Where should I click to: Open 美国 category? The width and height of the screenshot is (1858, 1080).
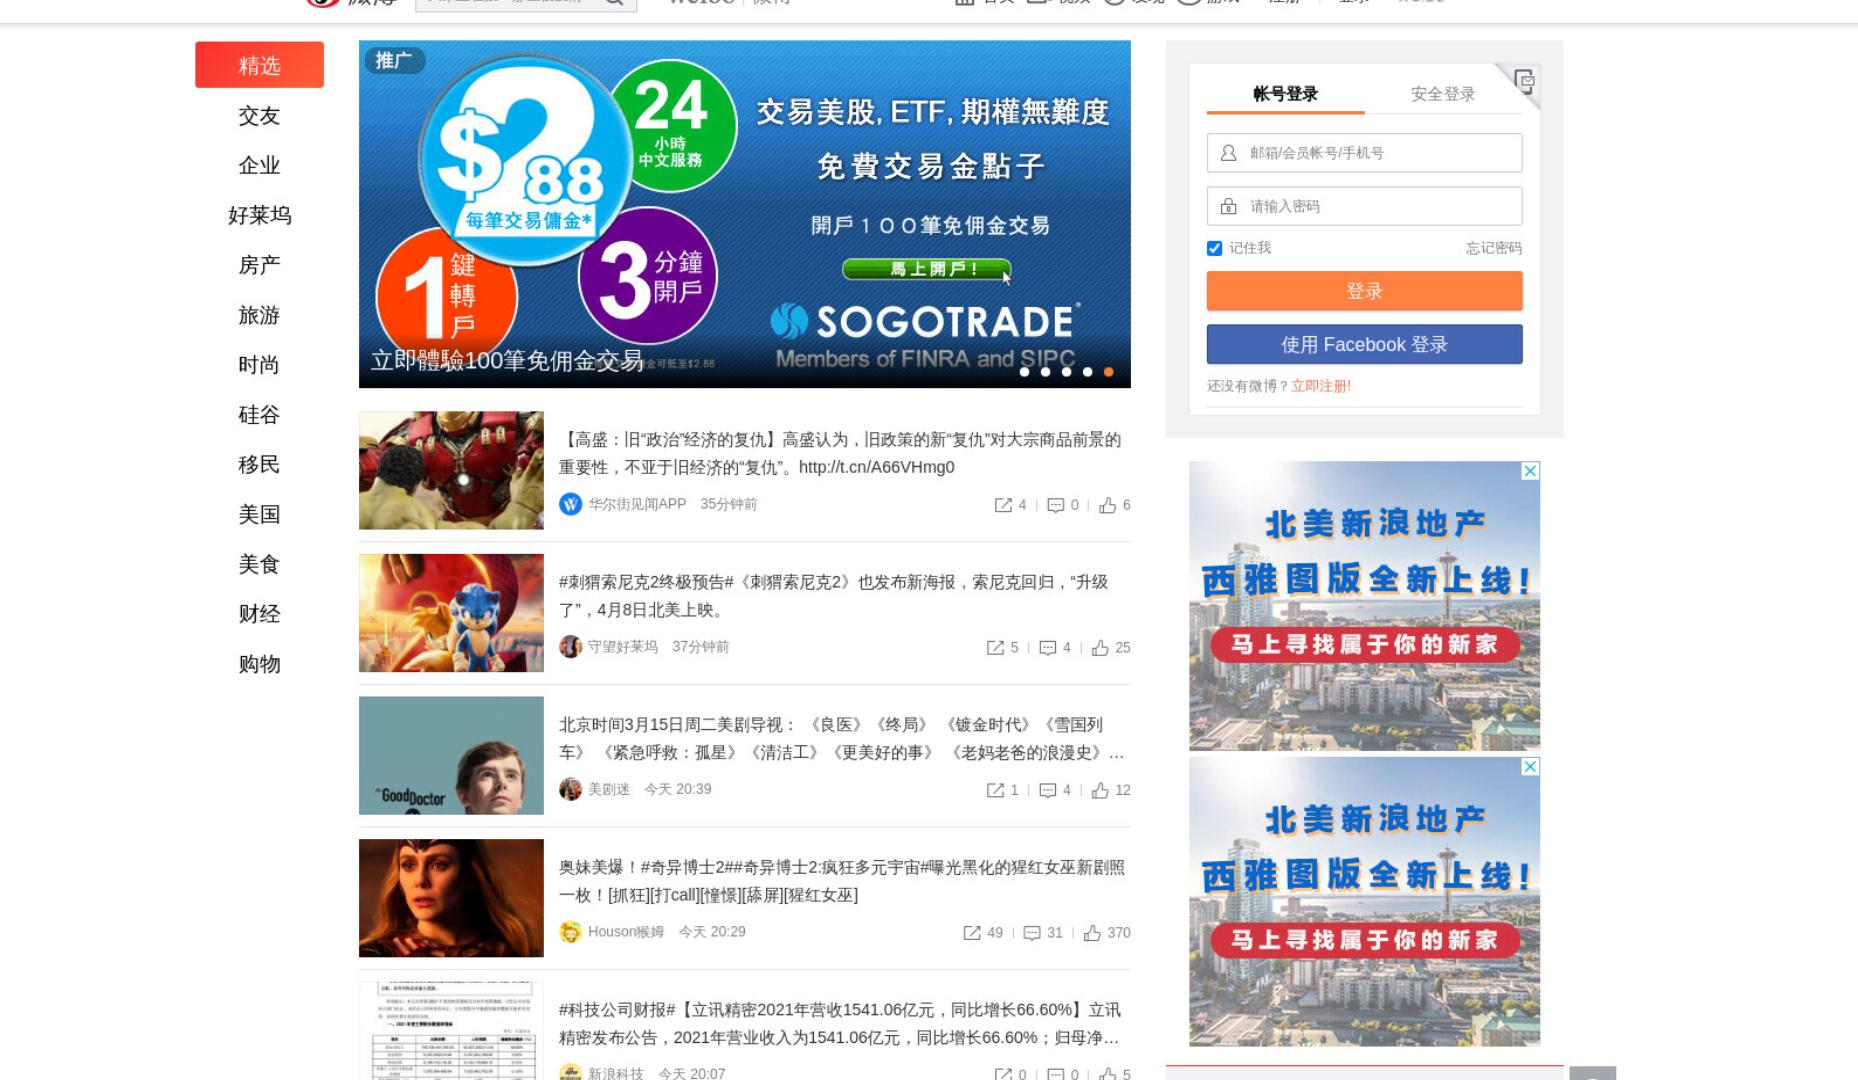pos(259,515)
